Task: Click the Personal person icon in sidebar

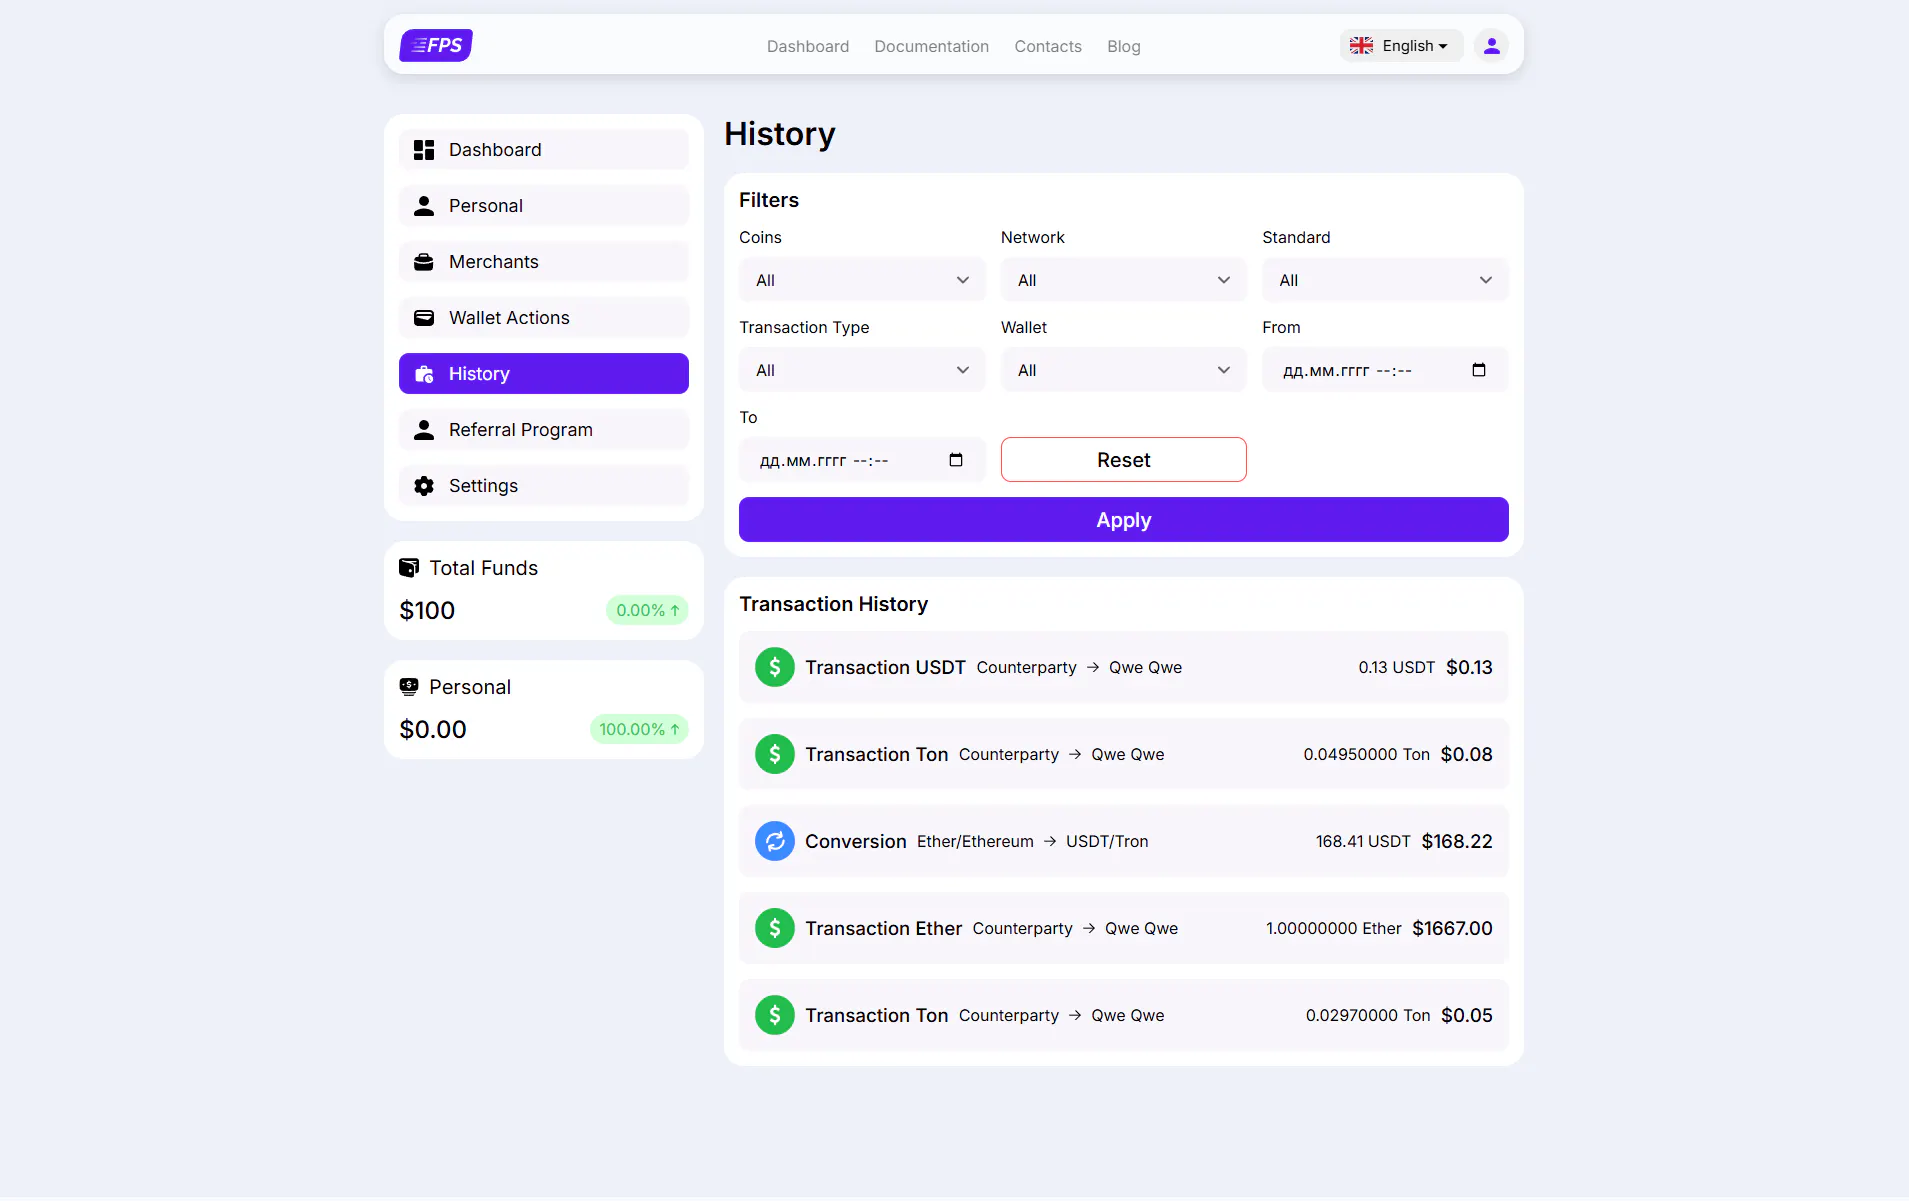Action: coord(424,206)
